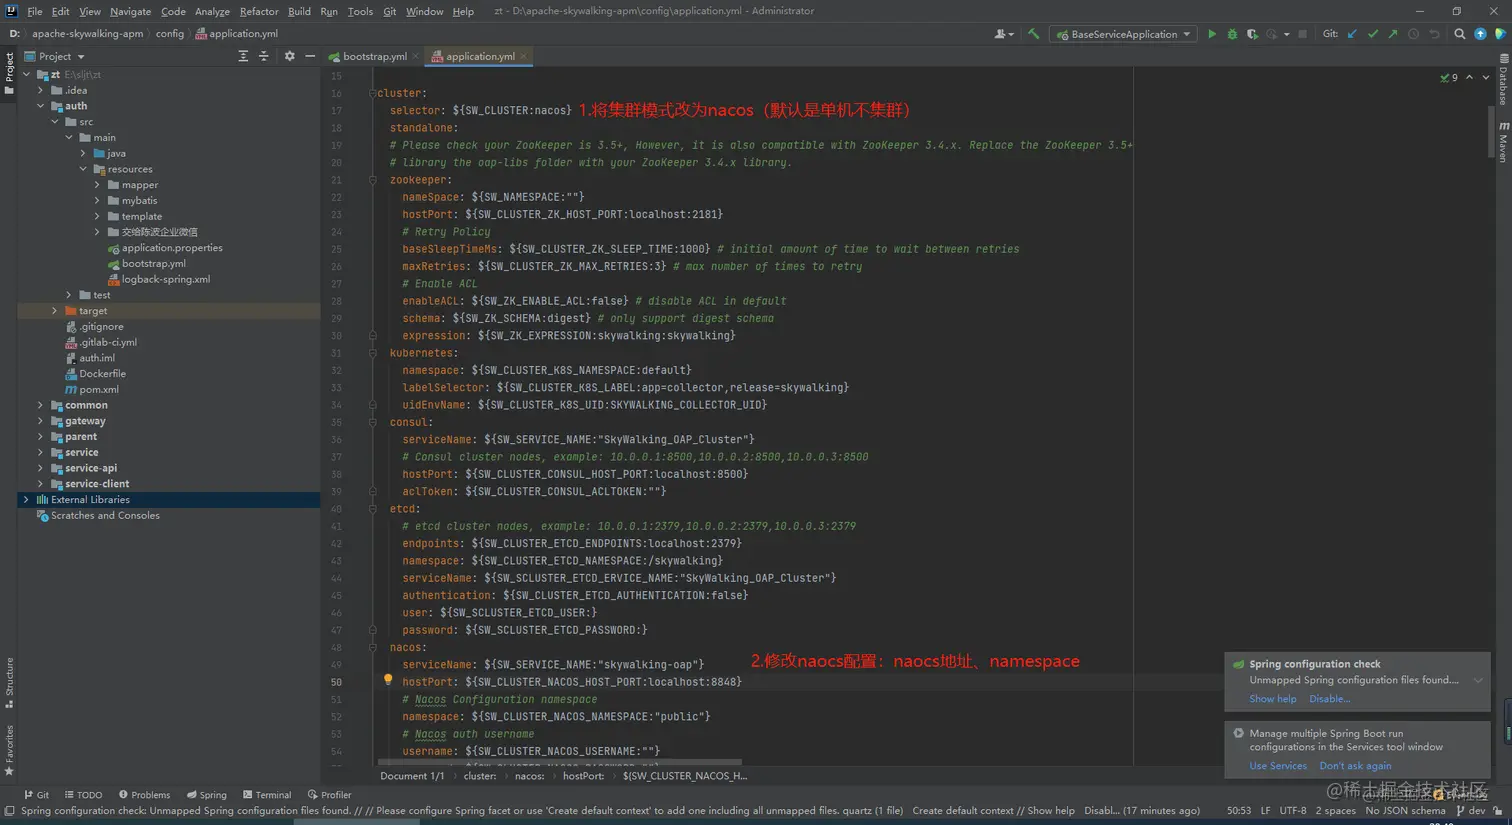Image resolution: width=1512 pixels, height=825 pixels.
Task: Toggle Terminal tool window
Action: [x=267, y=795]
